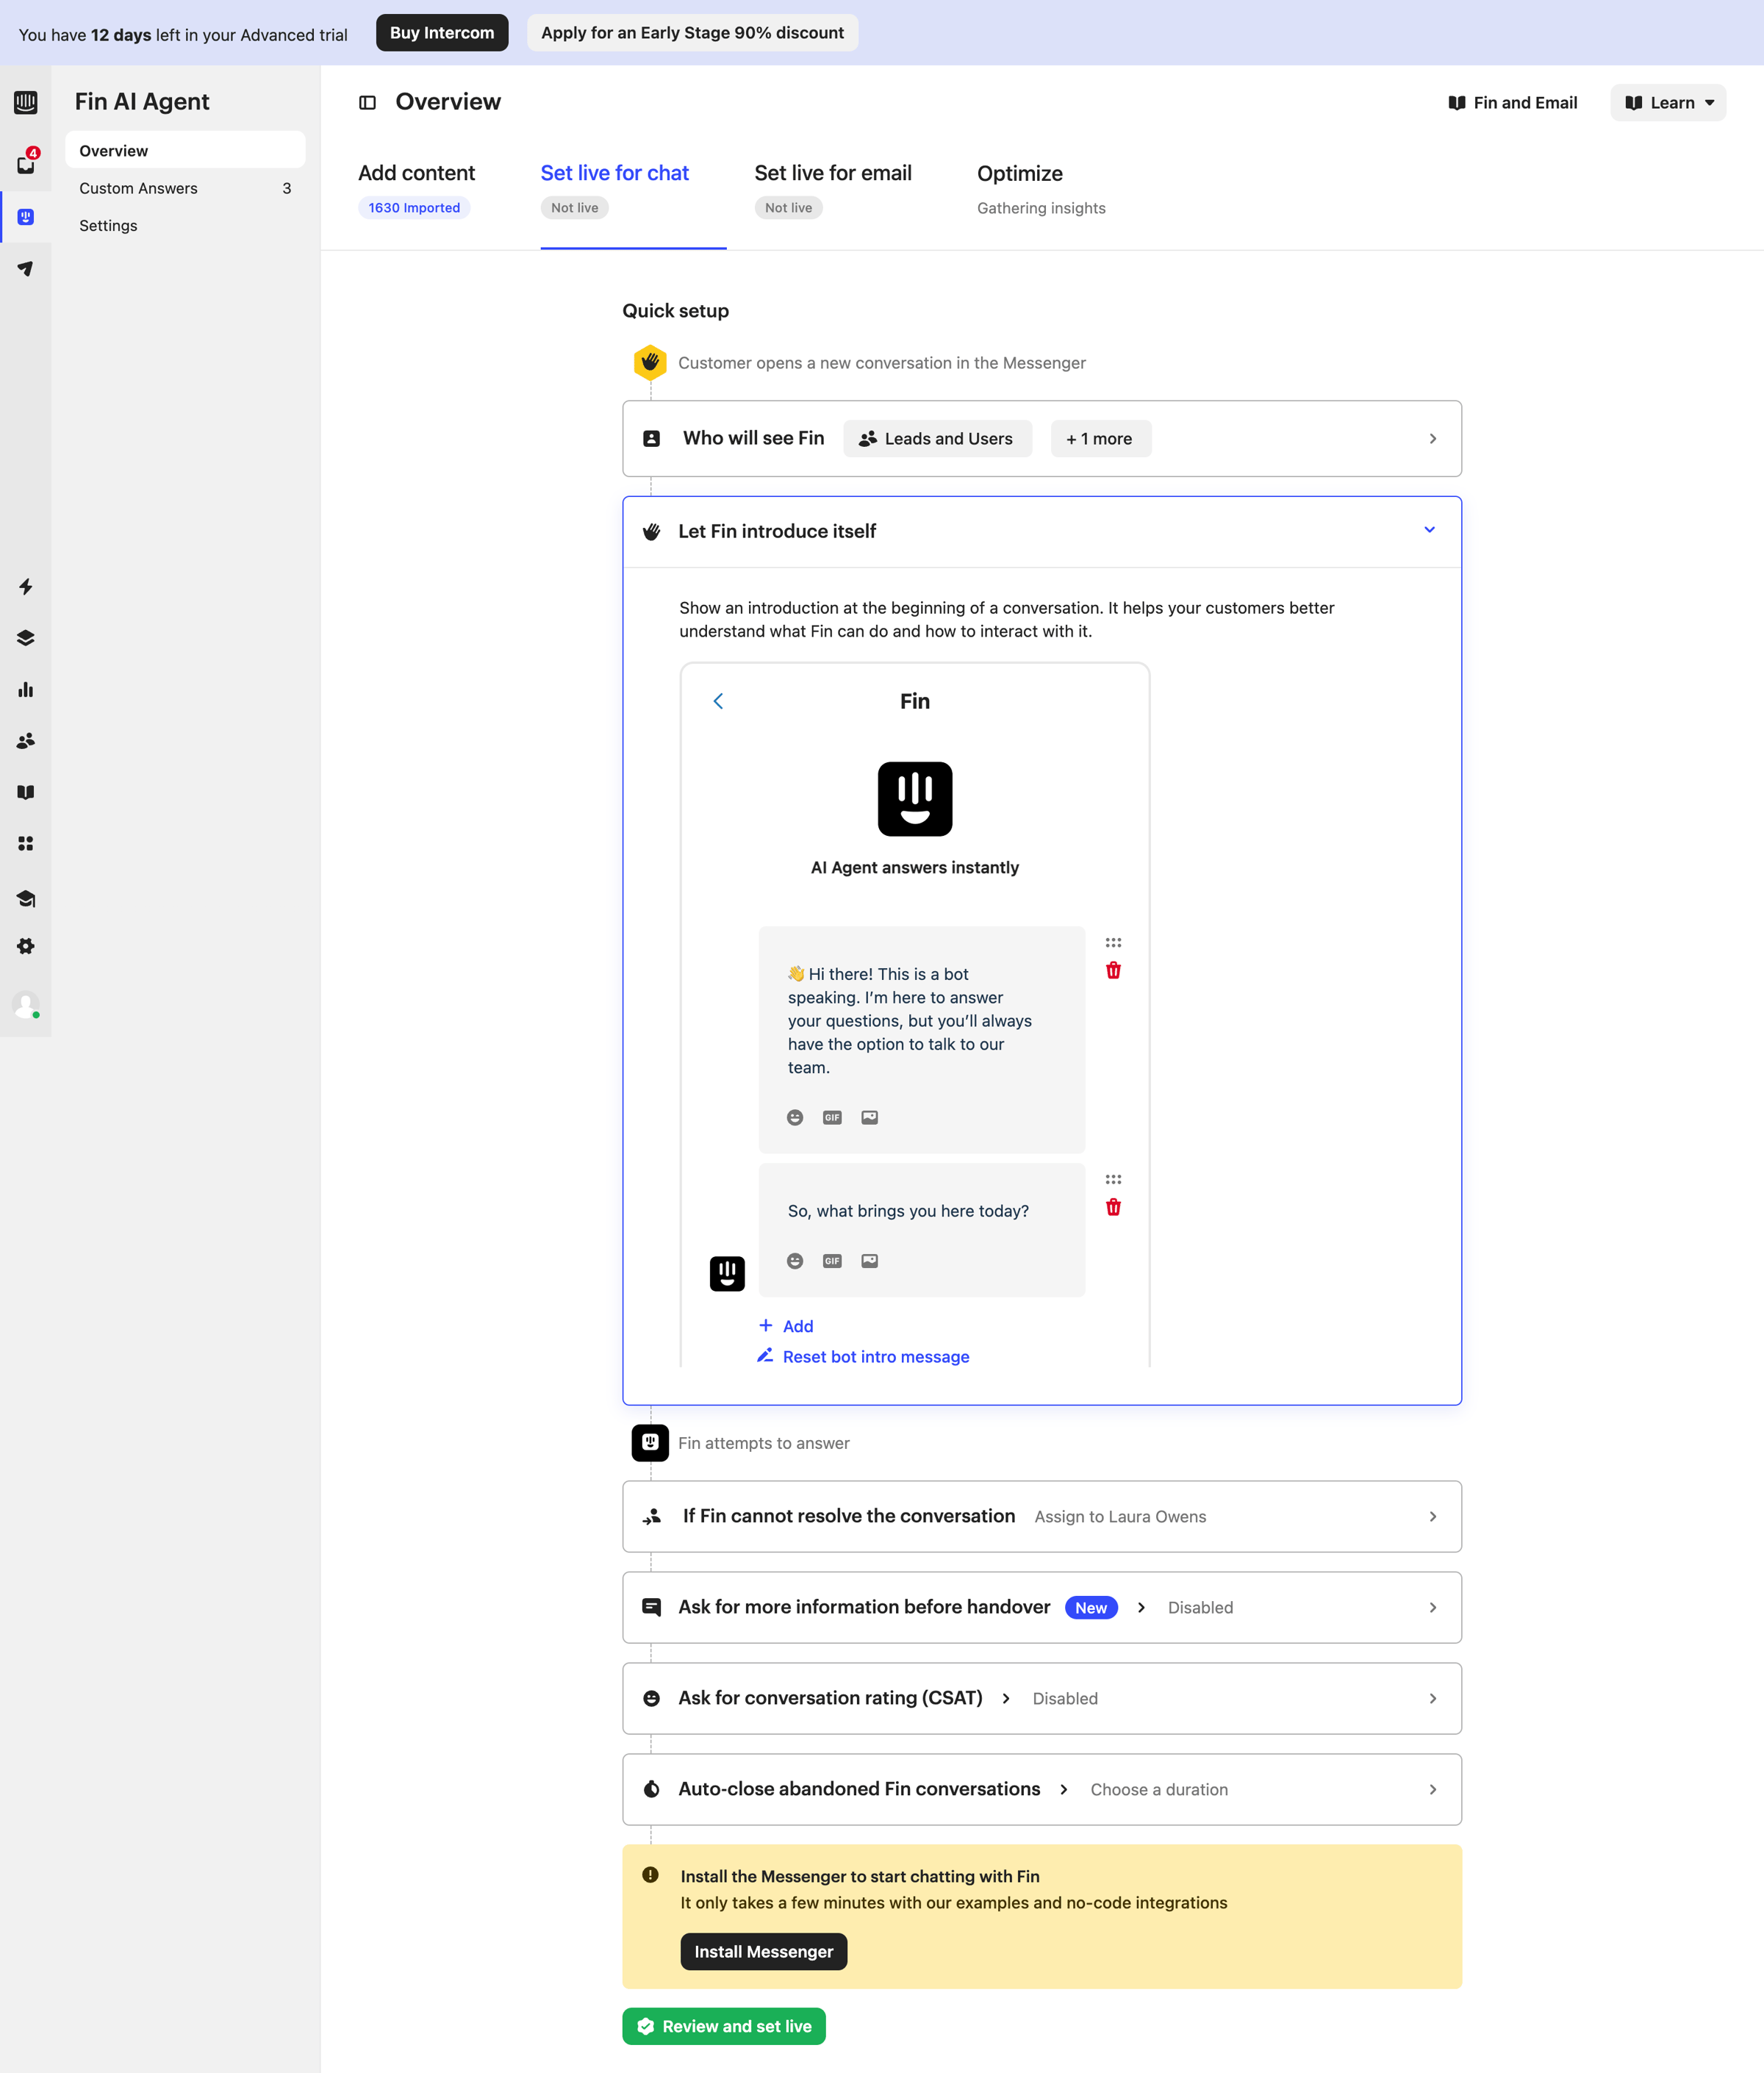Open the Intercom home logo icon
Viewport: 1764px width, 2073px height.
[26, 102]
